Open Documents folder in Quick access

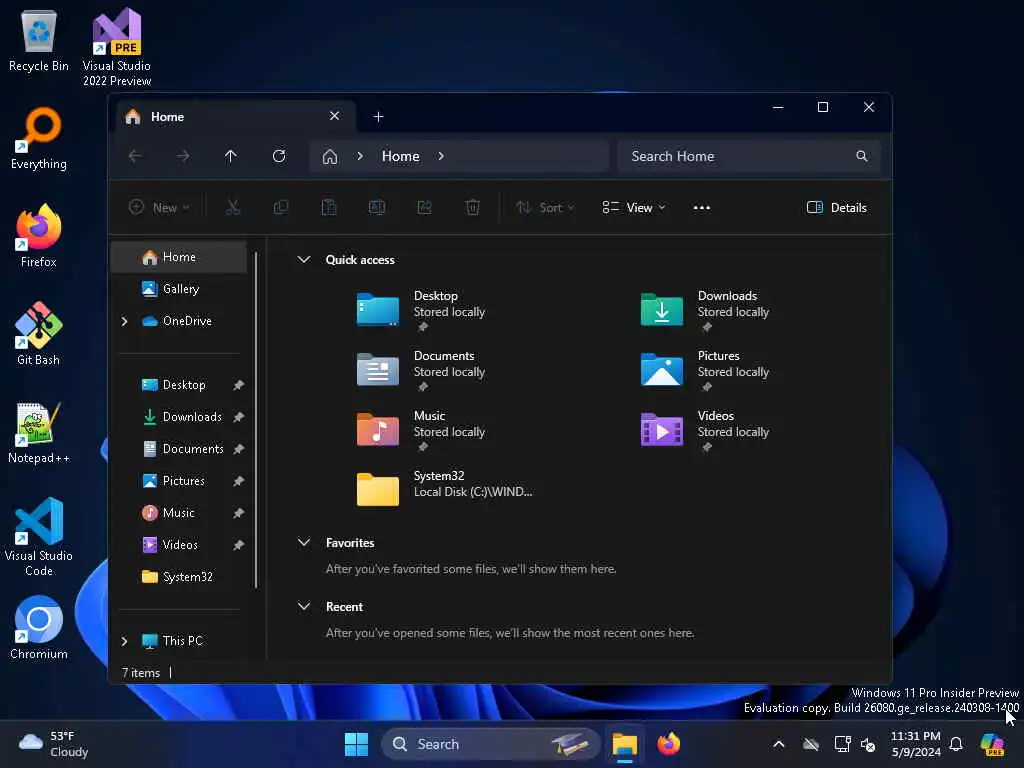[422, 370]
